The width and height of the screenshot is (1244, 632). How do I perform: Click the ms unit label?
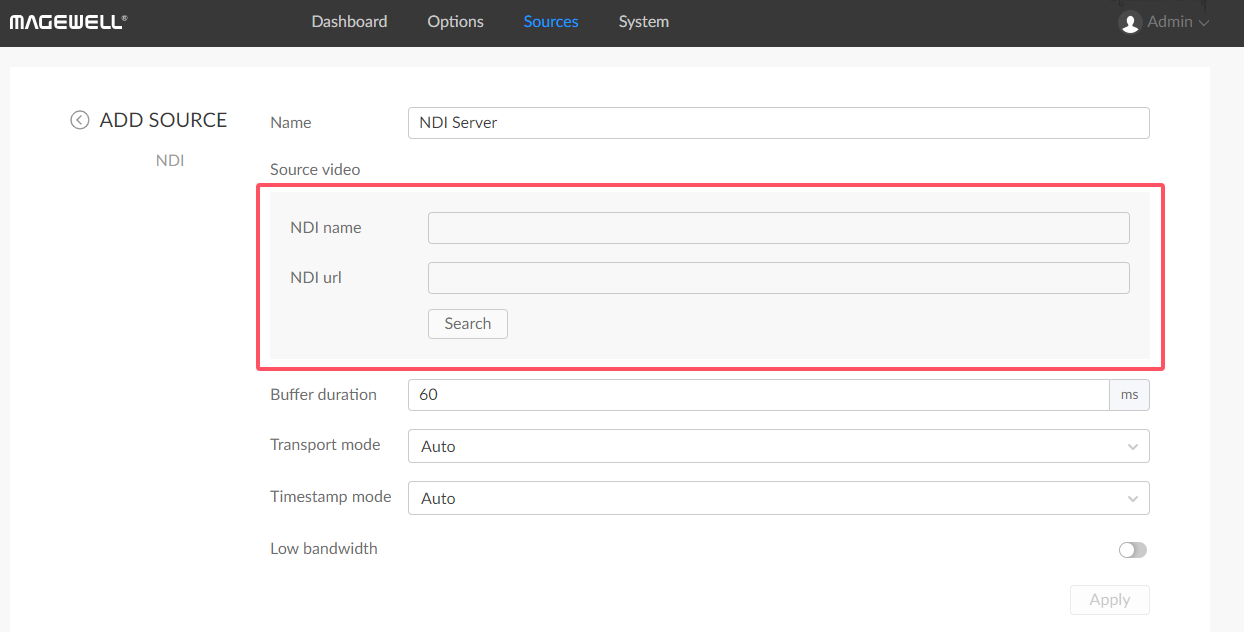coord(1129,395)
